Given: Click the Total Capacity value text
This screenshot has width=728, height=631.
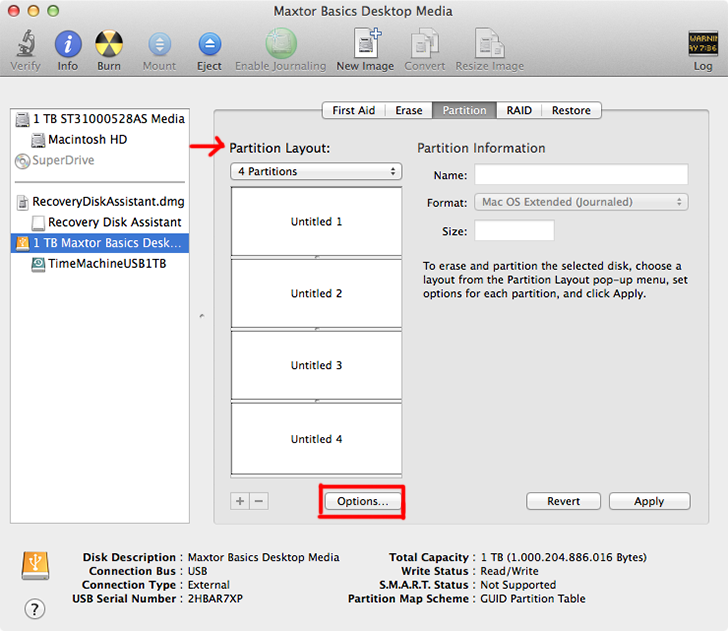Looking at the screenshot, I should click(564, 557).
